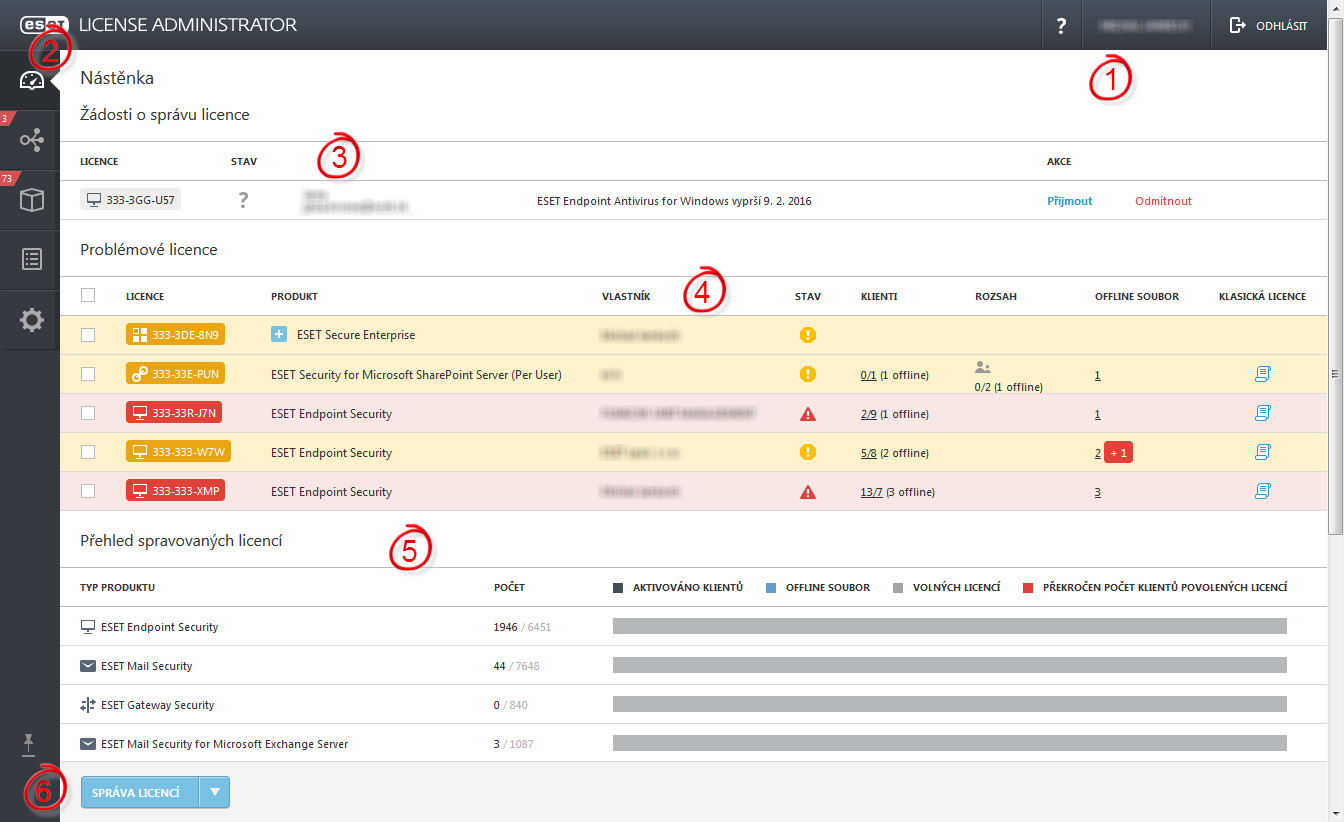Open clients link 2/9
This screenshot has width=1344, height=822.
click(x=868, y=414)
